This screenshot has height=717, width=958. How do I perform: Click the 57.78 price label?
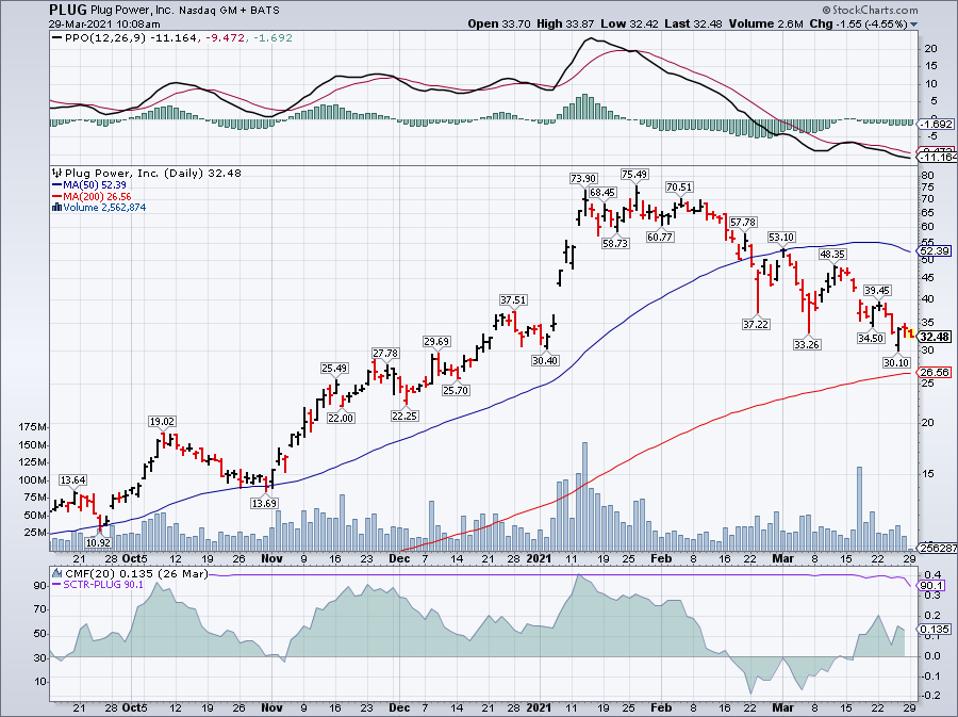coord(743,222)
